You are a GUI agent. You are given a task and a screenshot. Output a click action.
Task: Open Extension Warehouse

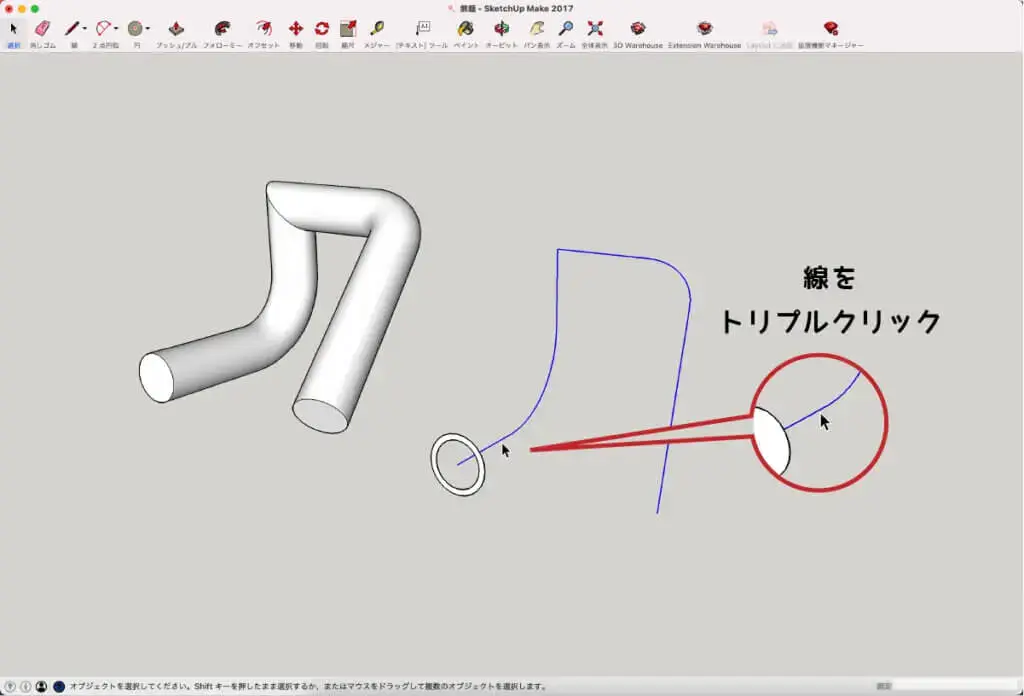coord(704,29)
